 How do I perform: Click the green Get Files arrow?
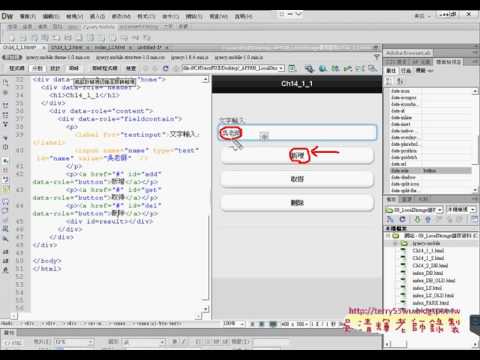pyautogui.click(x=417, y=219)
